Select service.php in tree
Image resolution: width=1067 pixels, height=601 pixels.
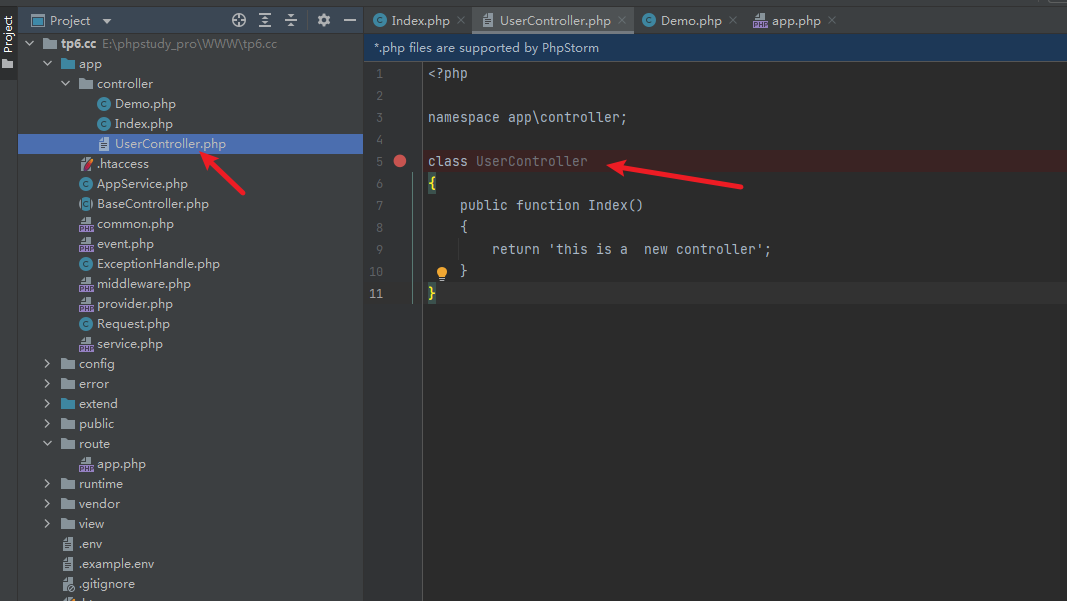click(129, 344)
